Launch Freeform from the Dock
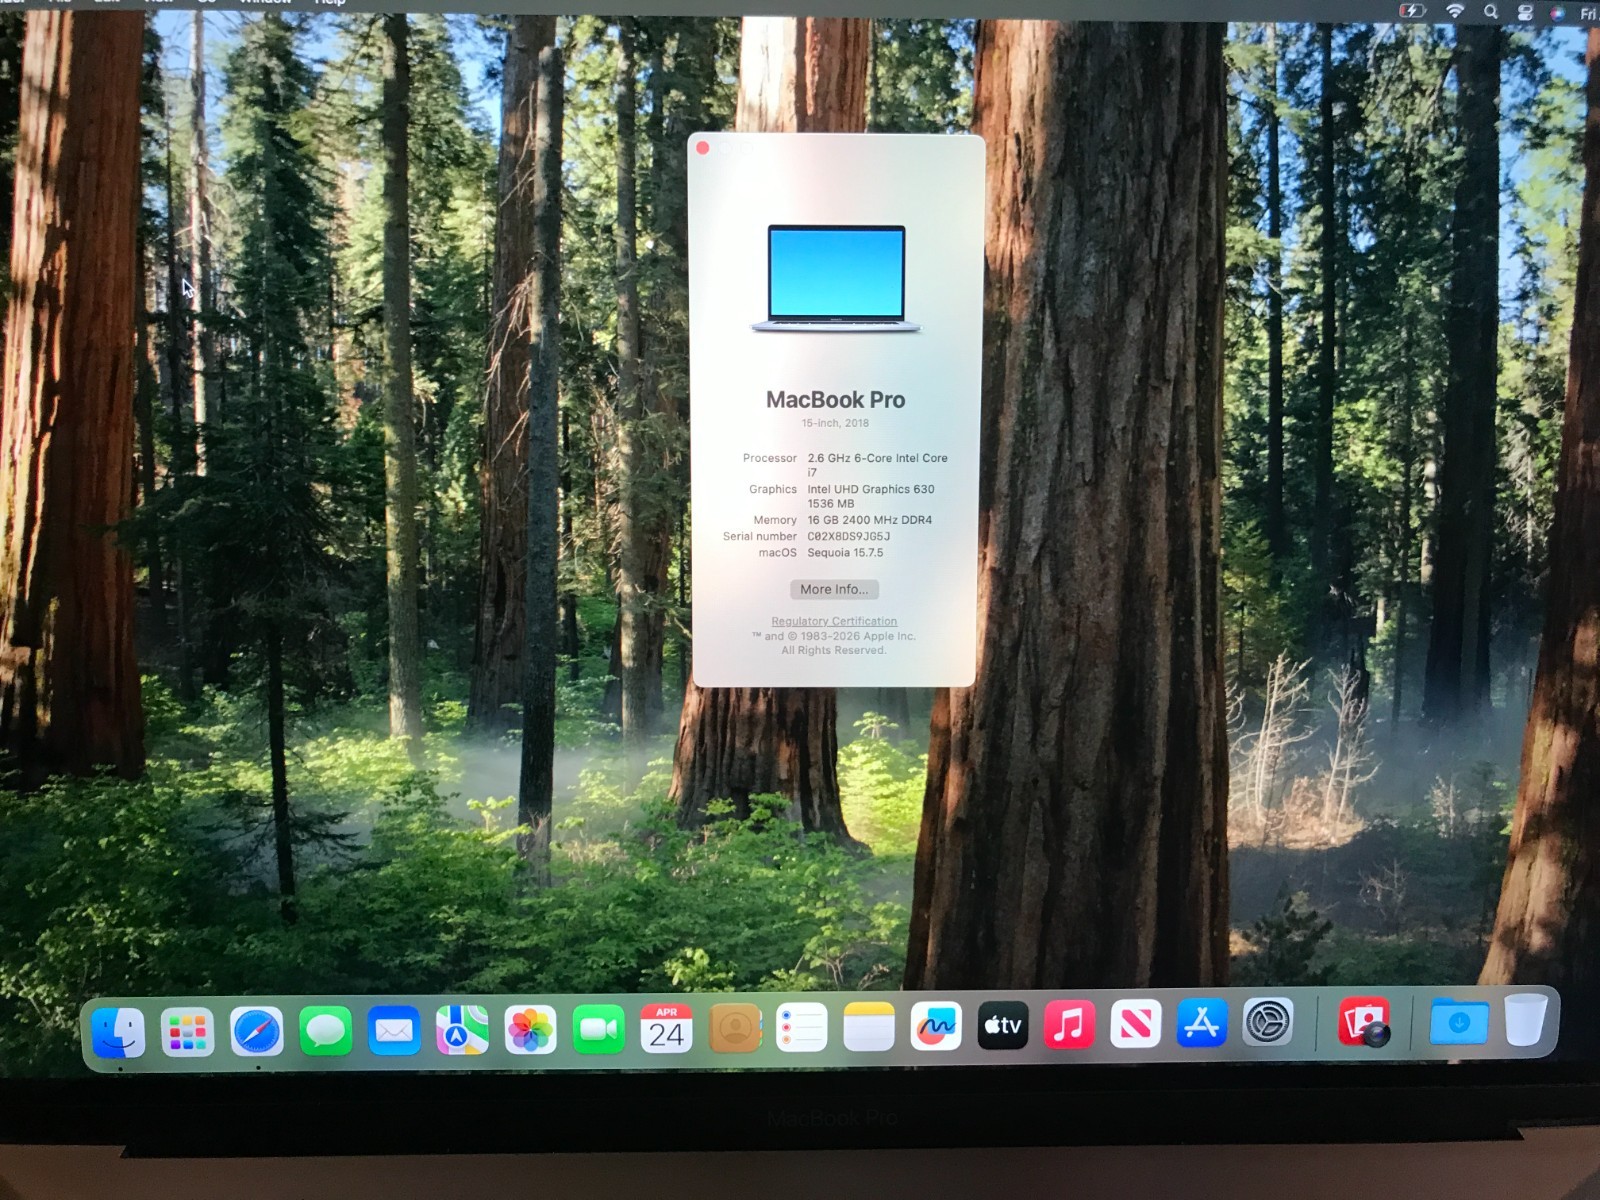Viewport: 1600px width, 1200px height. 936,1026
